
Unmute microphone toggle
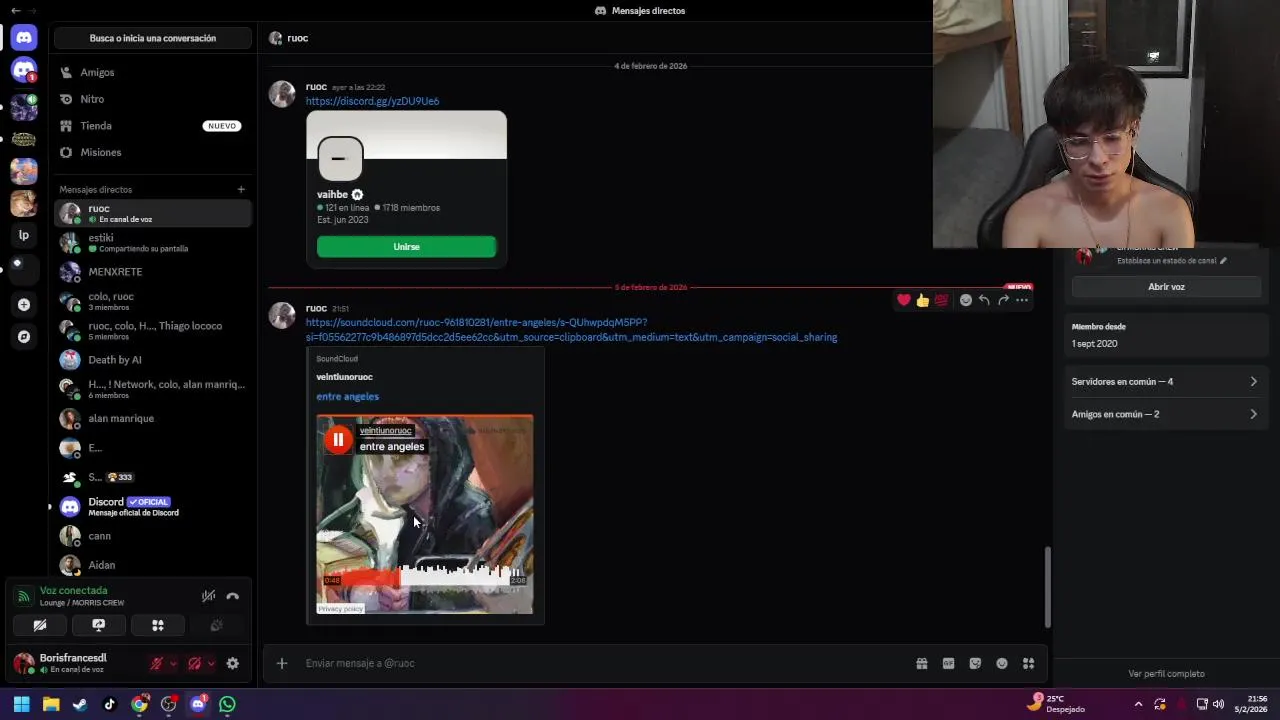tap(156, 663)
